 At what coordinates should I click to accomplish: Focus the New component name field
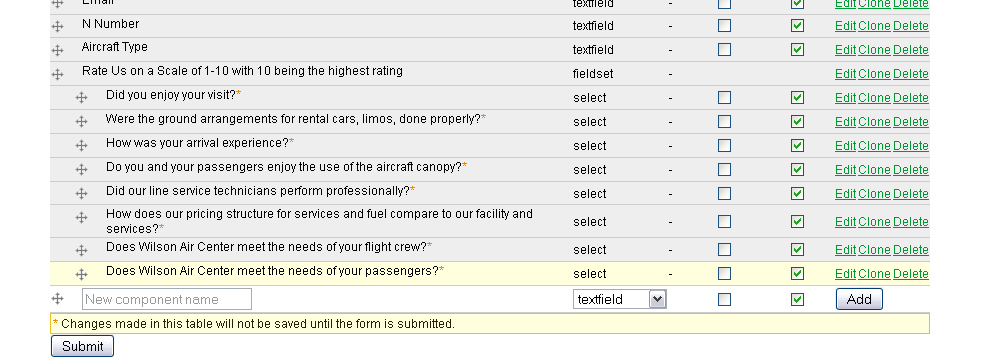tap(167, 299)
